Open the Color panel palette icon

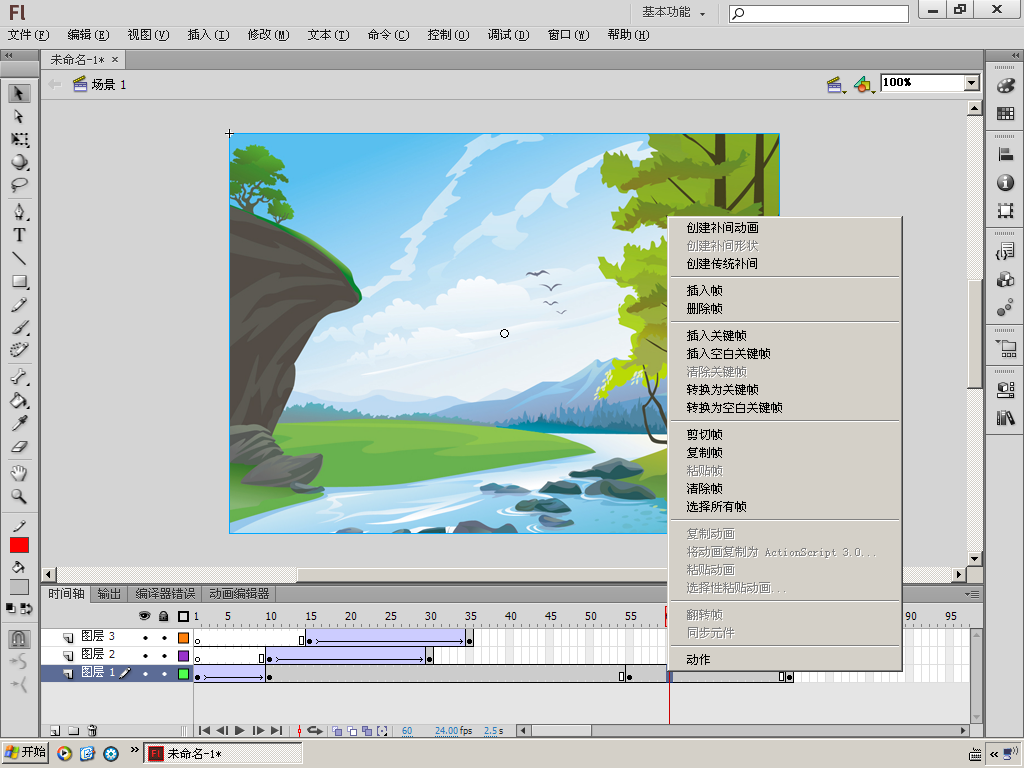tap(1006, 86)
